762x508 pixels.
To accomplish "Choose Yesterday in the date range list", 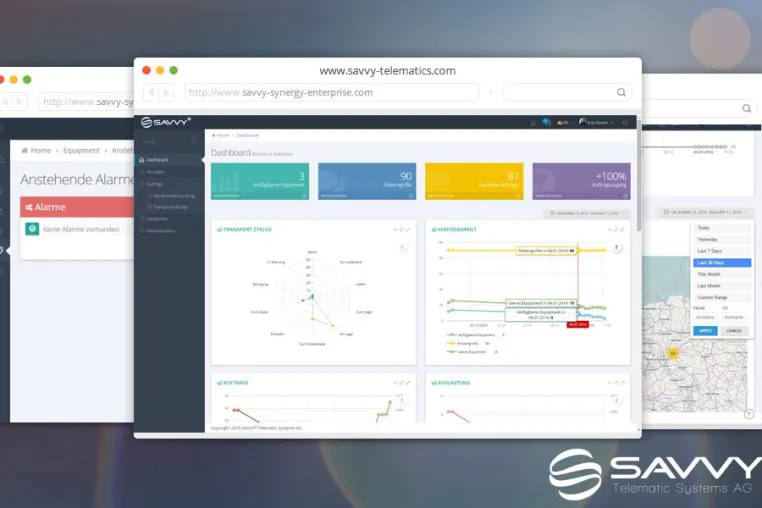I will click(722, 240).
